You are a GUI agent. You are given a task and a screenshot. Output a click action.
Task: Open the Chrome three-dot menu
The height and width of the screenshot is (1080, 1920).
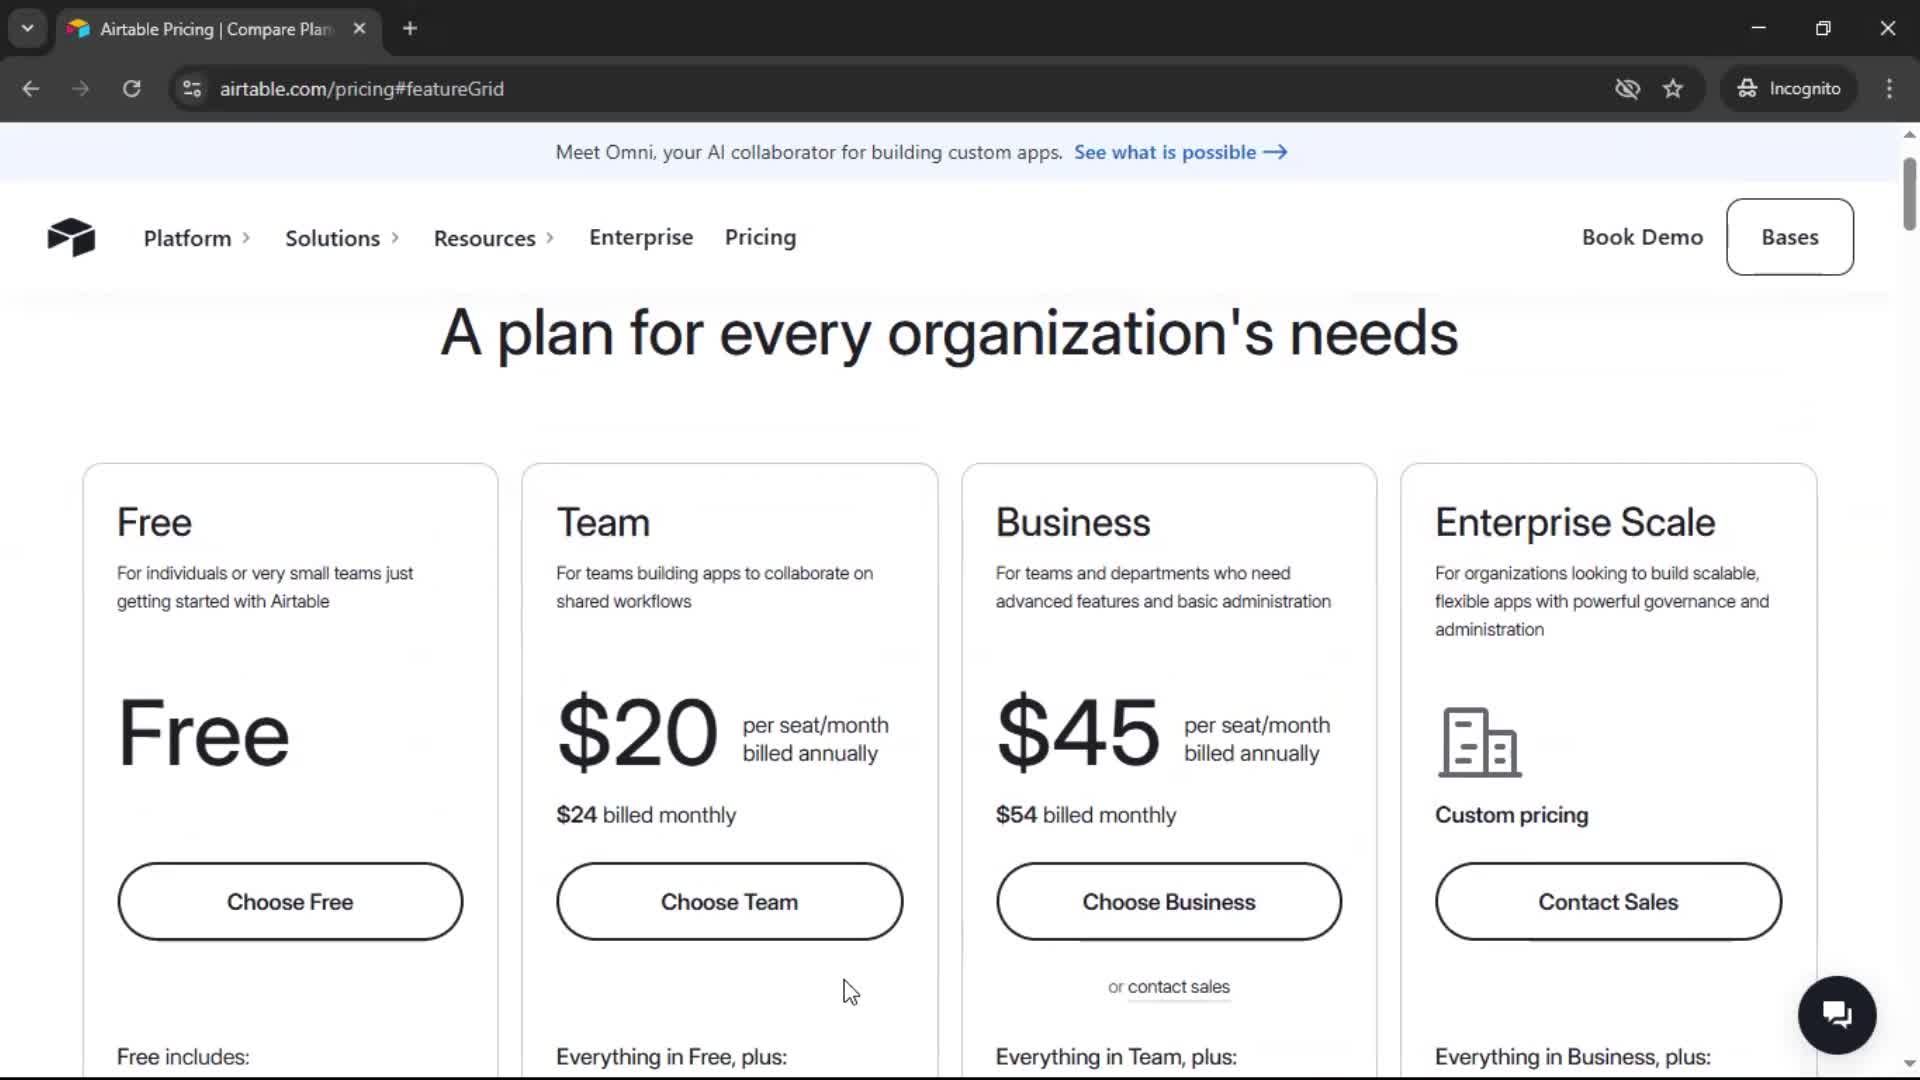pos(1889,88)
